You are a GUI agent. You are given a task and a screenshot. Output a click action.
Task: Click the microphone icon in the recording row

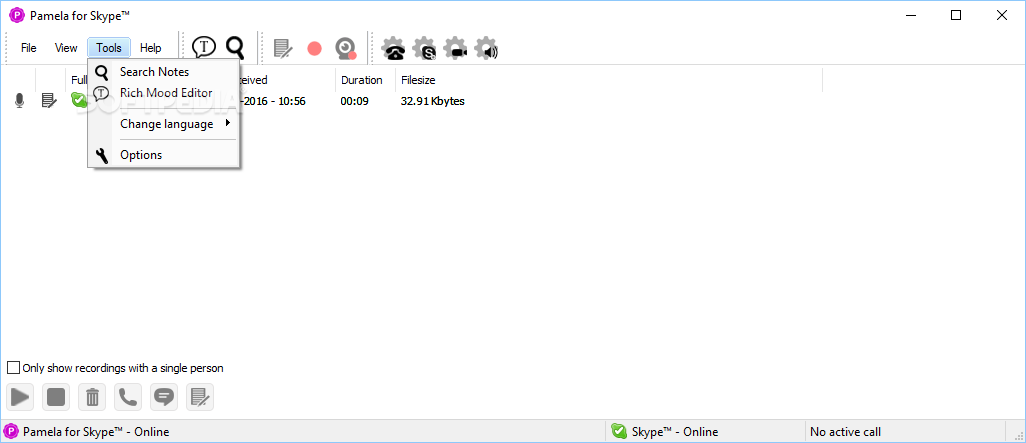(20, 101)
